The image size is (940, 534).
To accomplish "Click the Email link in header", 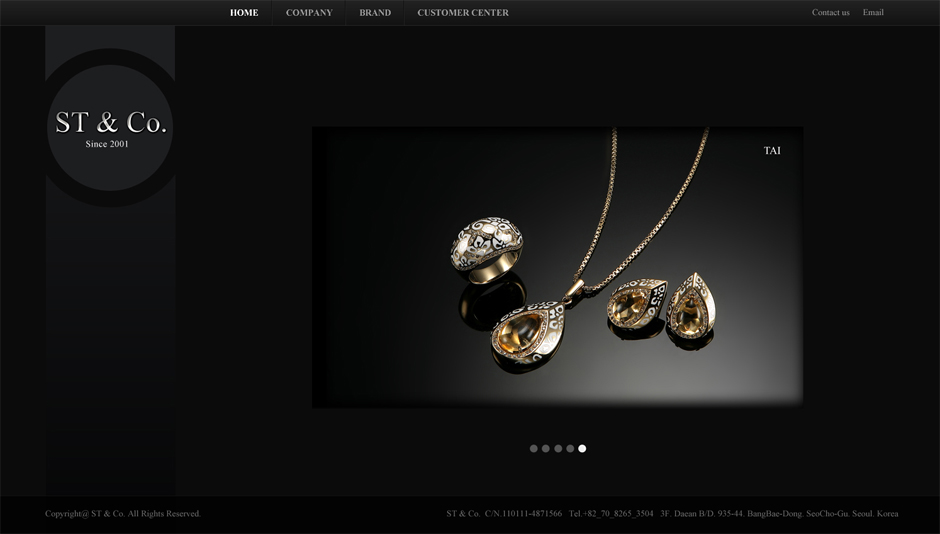I will 873,13.
